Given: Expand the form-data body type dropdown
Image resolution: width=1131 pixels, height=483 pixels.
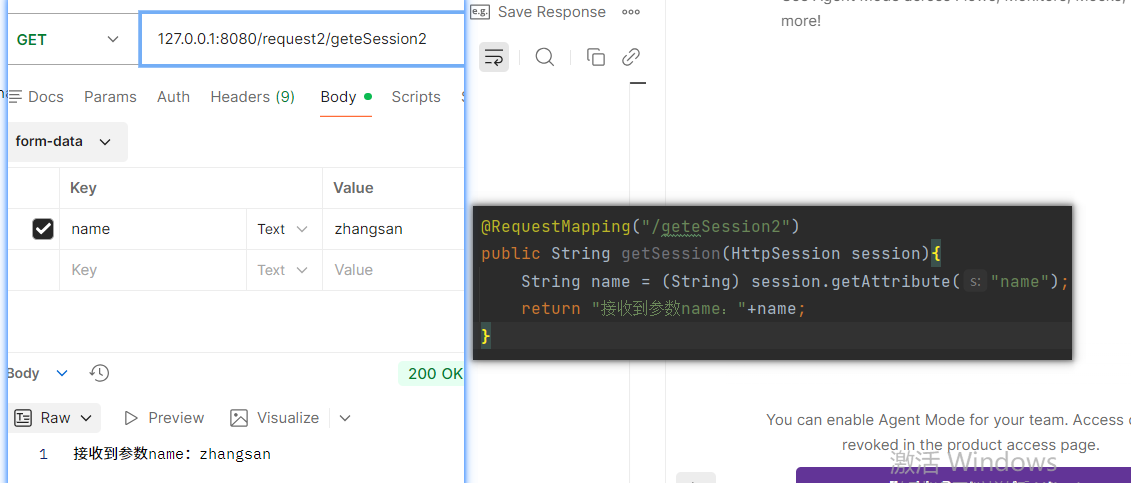Looking at the screenshot, I should coord(68,142).
